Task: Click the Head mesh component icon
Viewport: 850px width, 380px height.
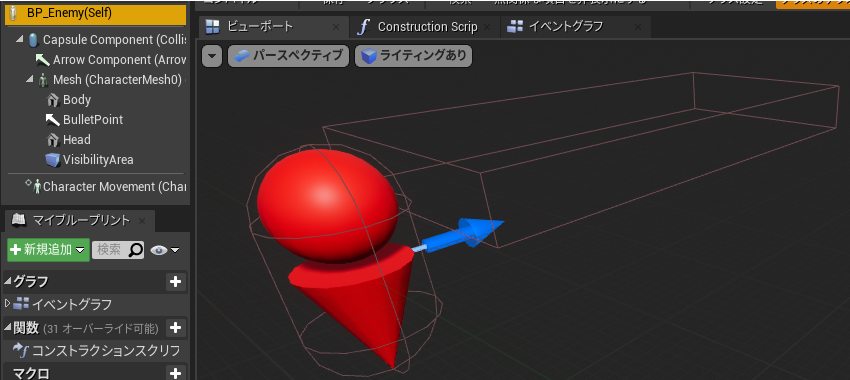Action: click(x=53, y=140)
